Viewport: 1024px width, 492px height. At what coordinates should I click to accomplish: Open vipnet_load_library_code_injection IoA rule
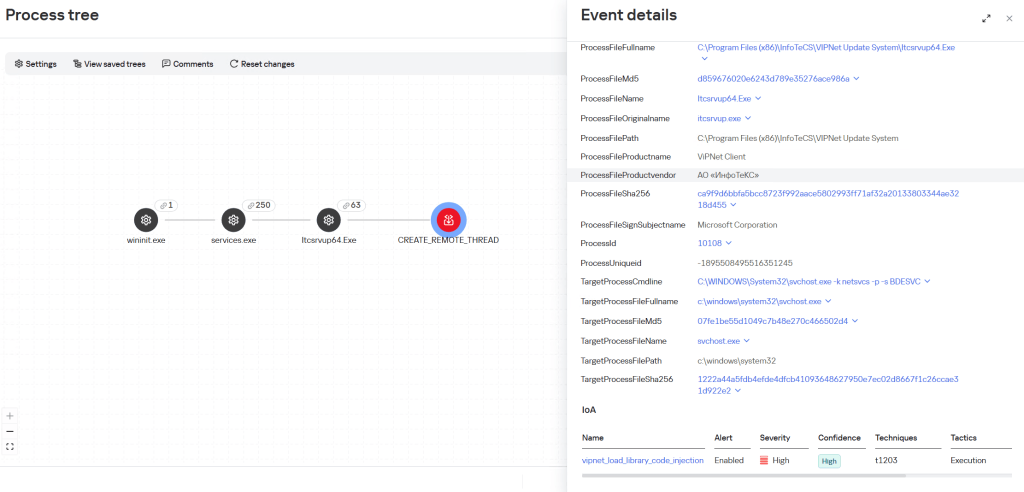pyautogui.click(x=643, y=460)
